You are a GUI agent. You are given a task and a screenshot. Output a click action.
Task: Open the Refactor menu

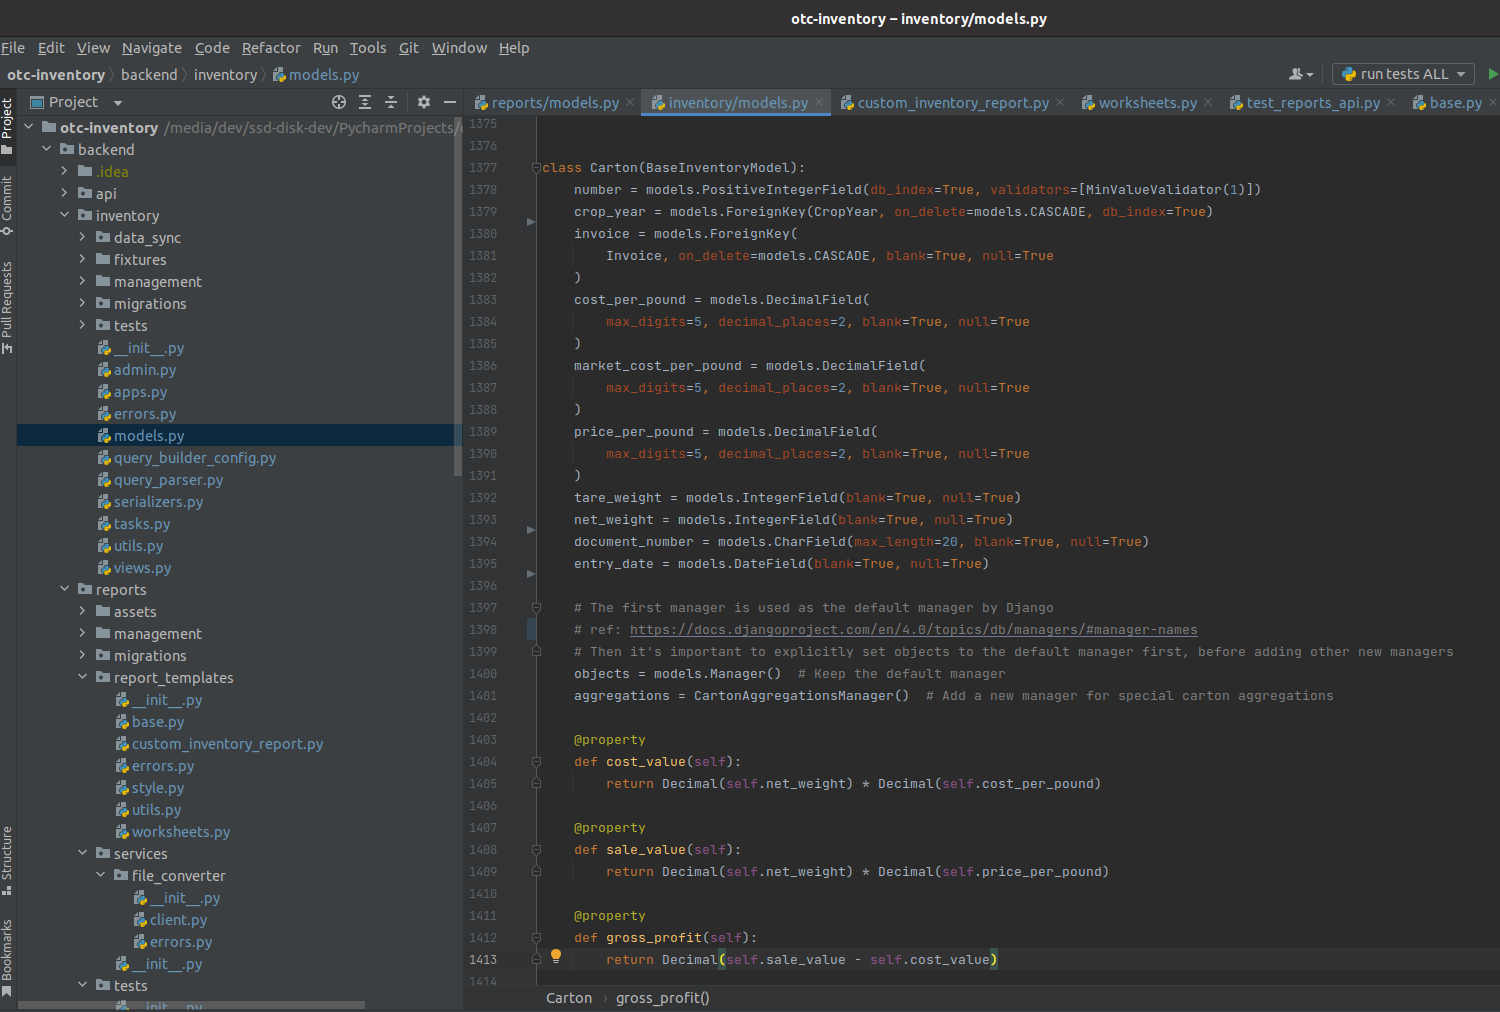(270, 48)
